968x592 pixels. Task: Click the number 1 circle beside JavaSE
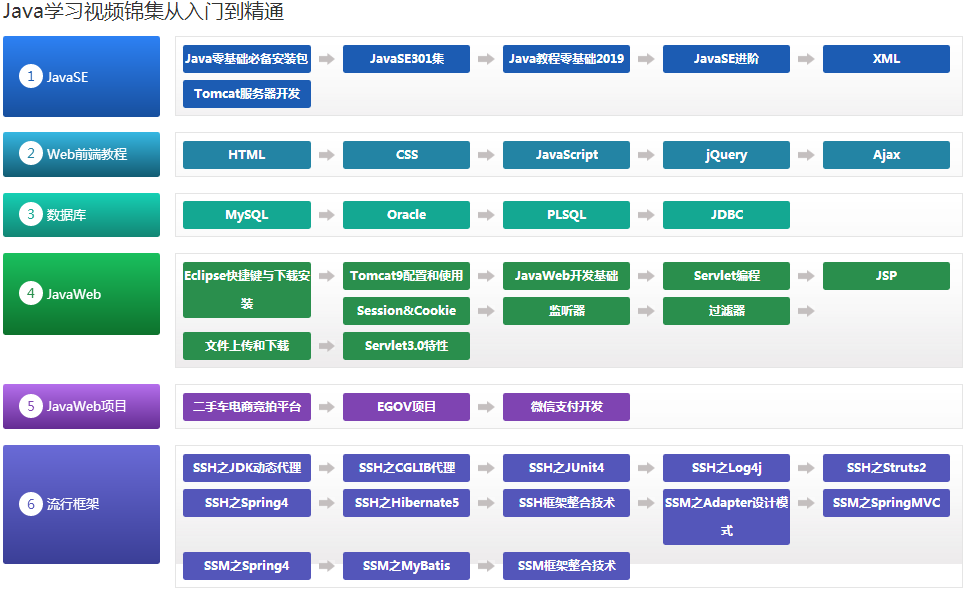tap(31, 77)
